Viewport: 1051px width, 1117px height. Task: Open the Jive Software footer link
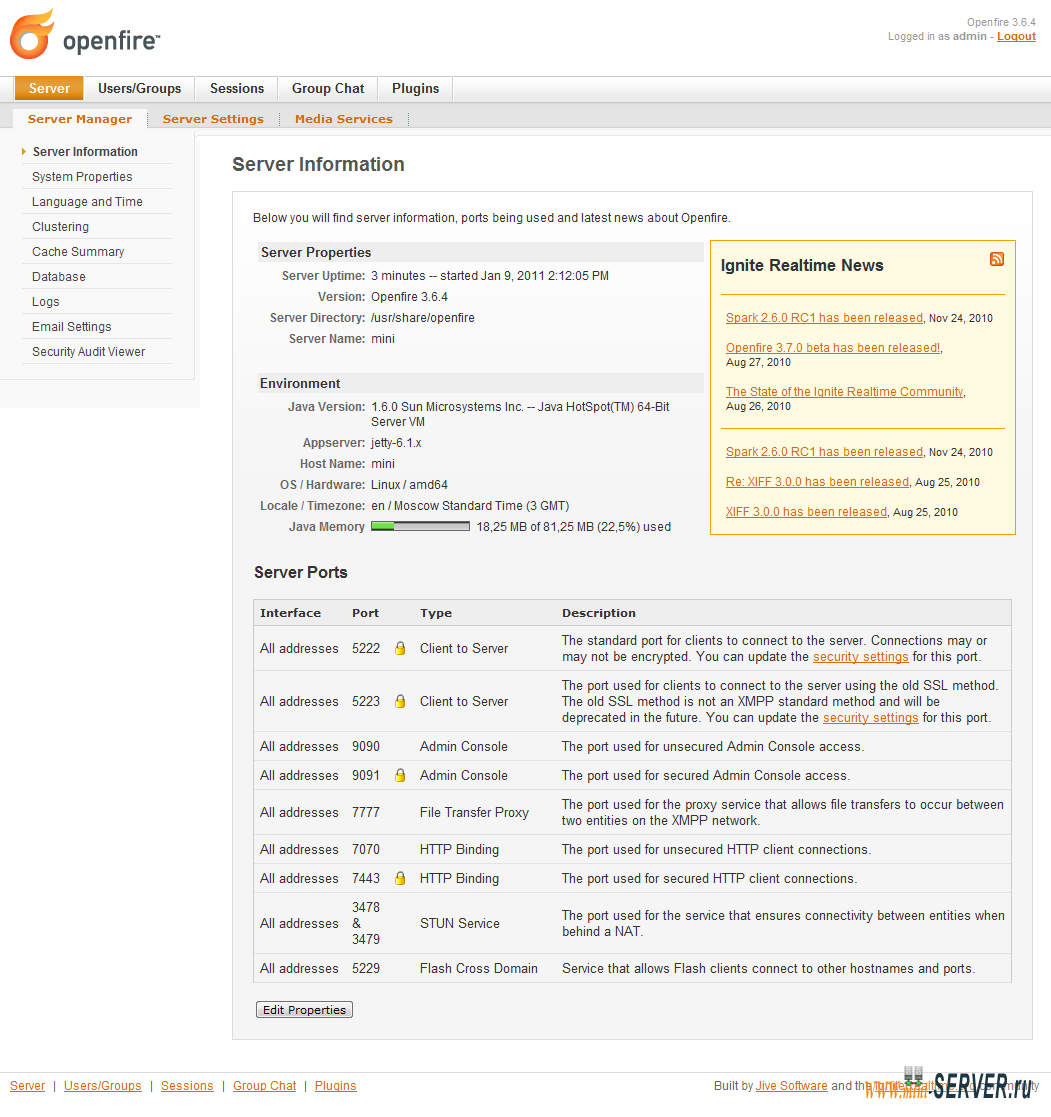[792, 1086]
